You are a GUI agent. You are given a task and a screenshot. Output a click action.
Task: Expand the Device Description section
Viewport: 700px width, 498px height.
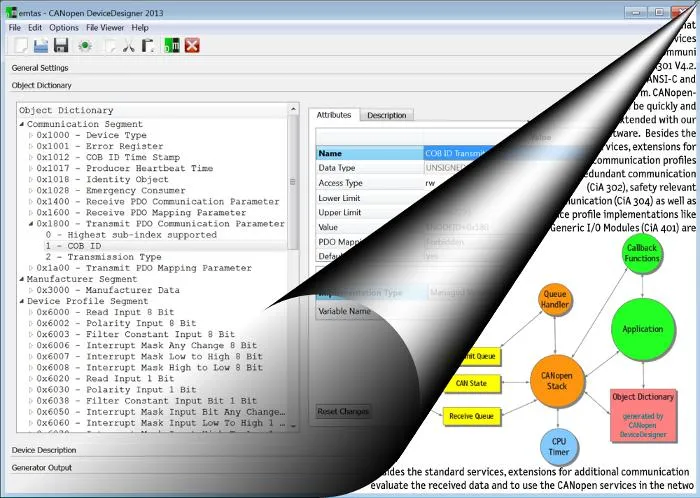coord(44,450)
